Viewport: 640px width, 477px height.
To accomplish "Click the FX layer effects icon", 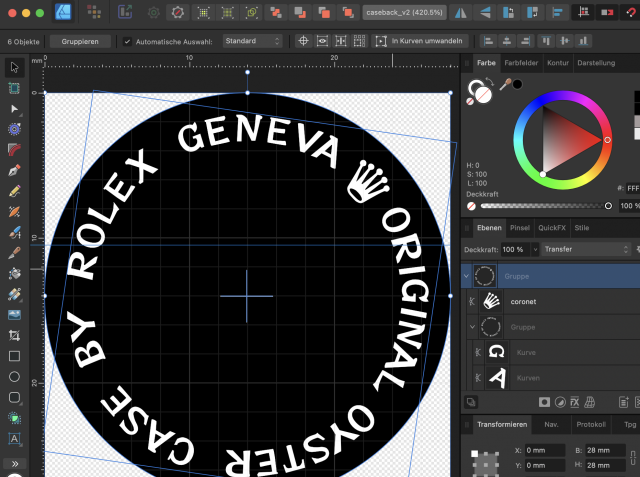I will click(575, 402).
